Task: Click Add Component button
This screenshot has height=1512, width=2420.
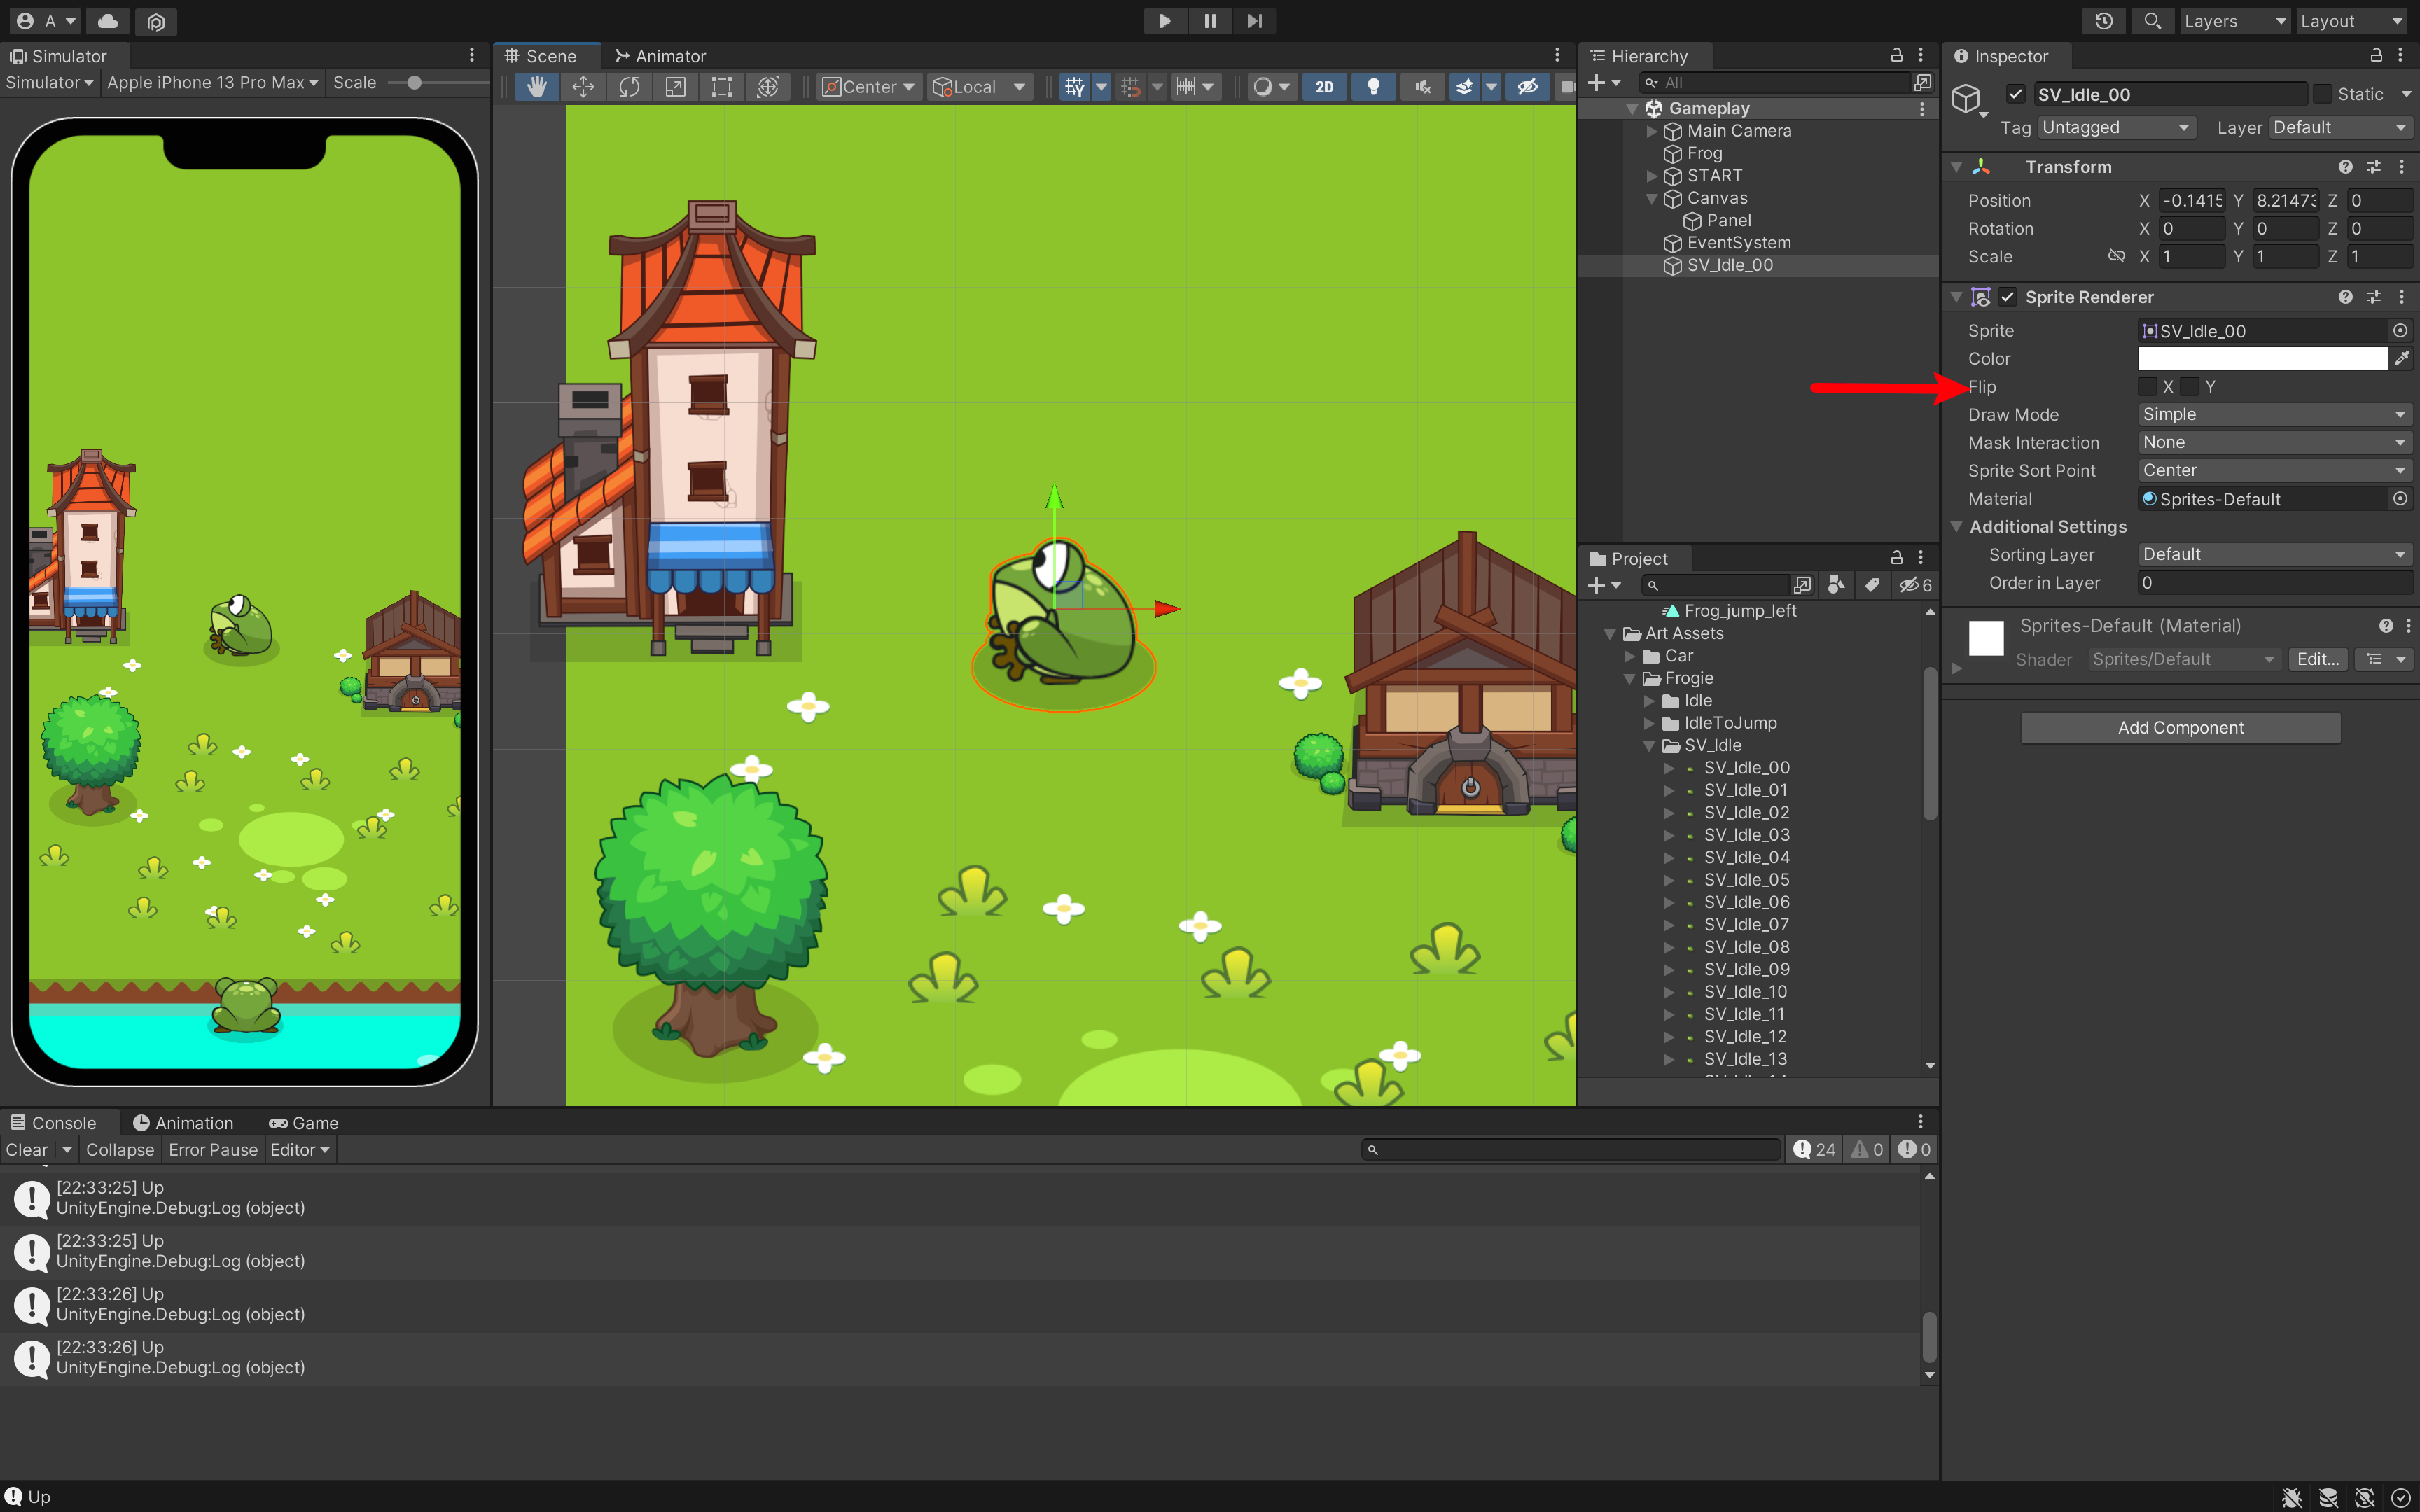Action: [x=2180, y=728]
